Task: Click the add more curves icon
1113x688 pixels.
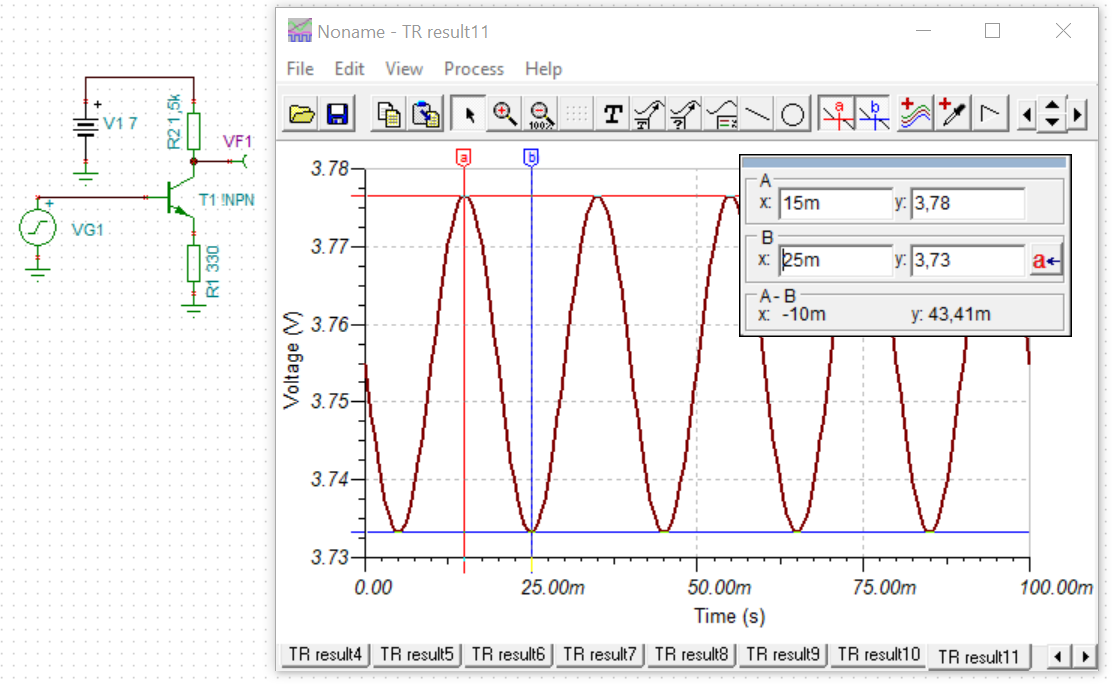Action: point(914,114)
